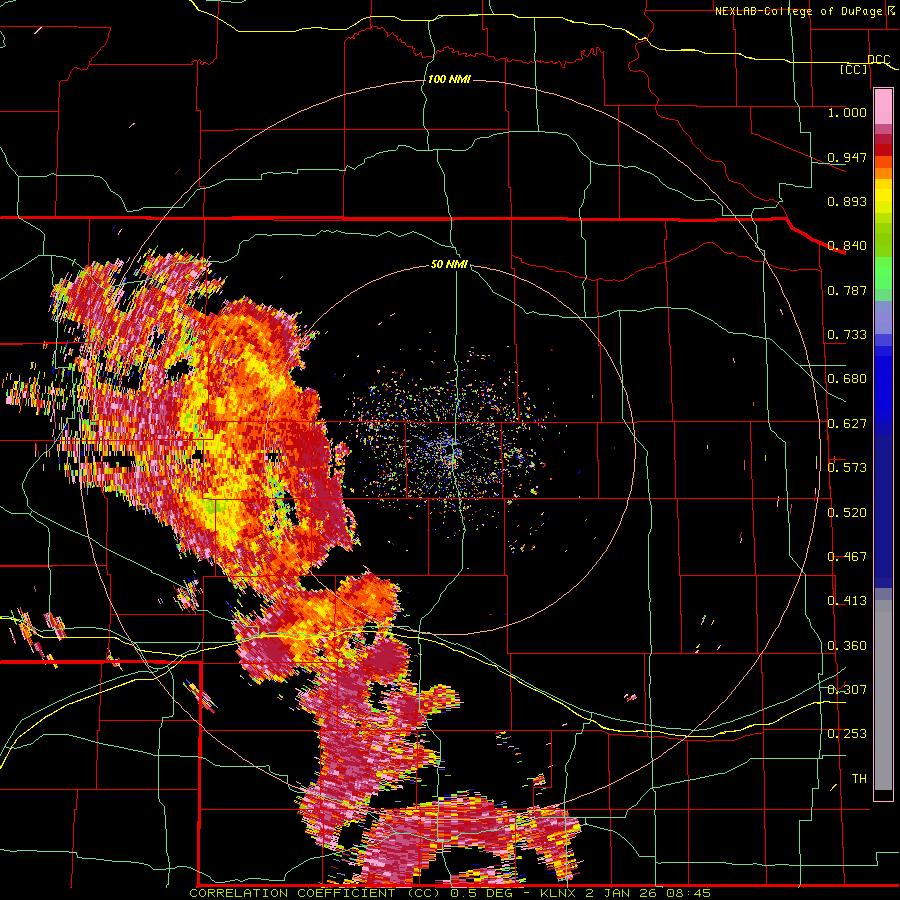Image resolution: width=900 pixels, height=900 pixels.
Task: Click the radar site center point
Action: click(x=453, y=452)
